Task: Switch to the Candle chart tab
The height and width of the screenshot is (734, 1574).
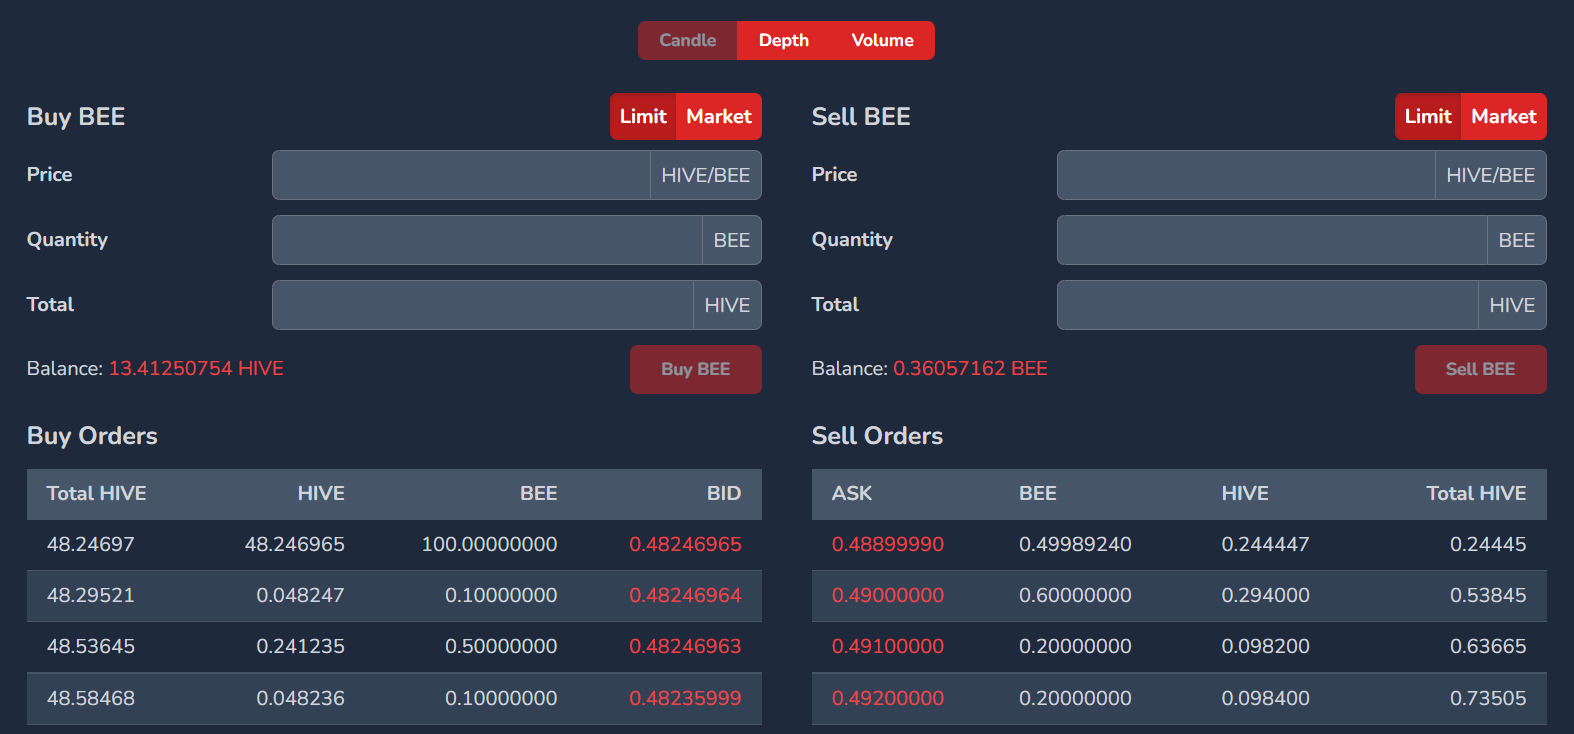Action: click(688, 41)
